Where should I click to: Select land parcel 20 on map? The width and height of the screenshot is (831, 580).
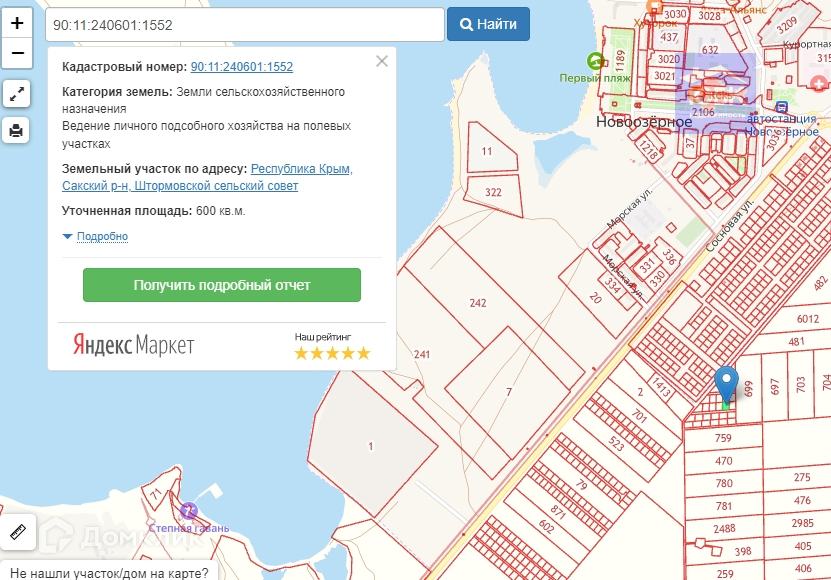point(595,298)
